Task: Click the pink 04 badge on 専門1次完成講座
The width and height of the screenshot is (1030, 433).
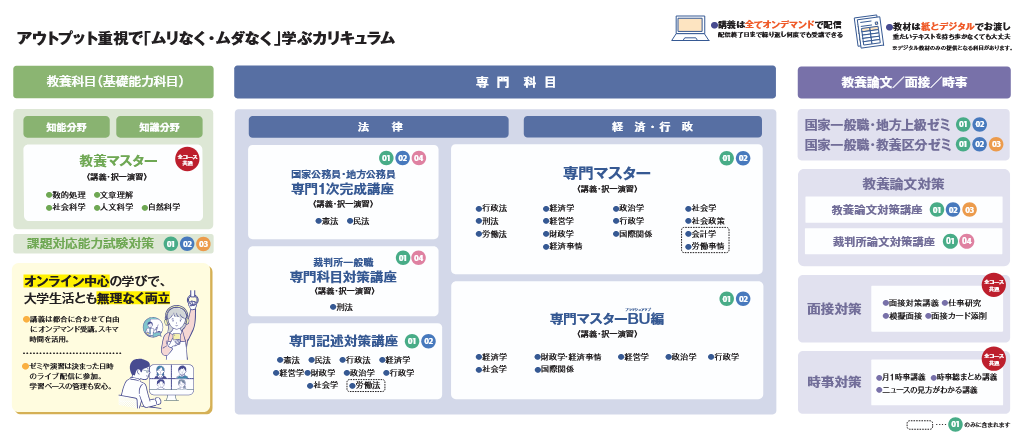Action: pyautogui.click(x=419, y=158)
